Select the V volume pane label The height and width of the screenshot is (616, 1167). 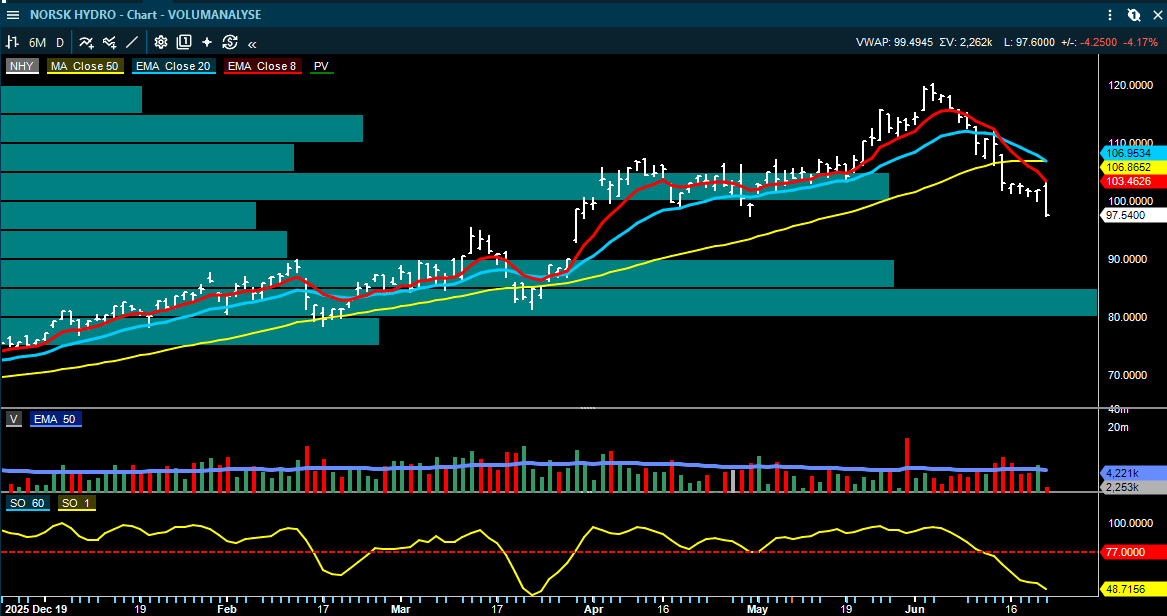pyautogui.click(x=13, y=419)
